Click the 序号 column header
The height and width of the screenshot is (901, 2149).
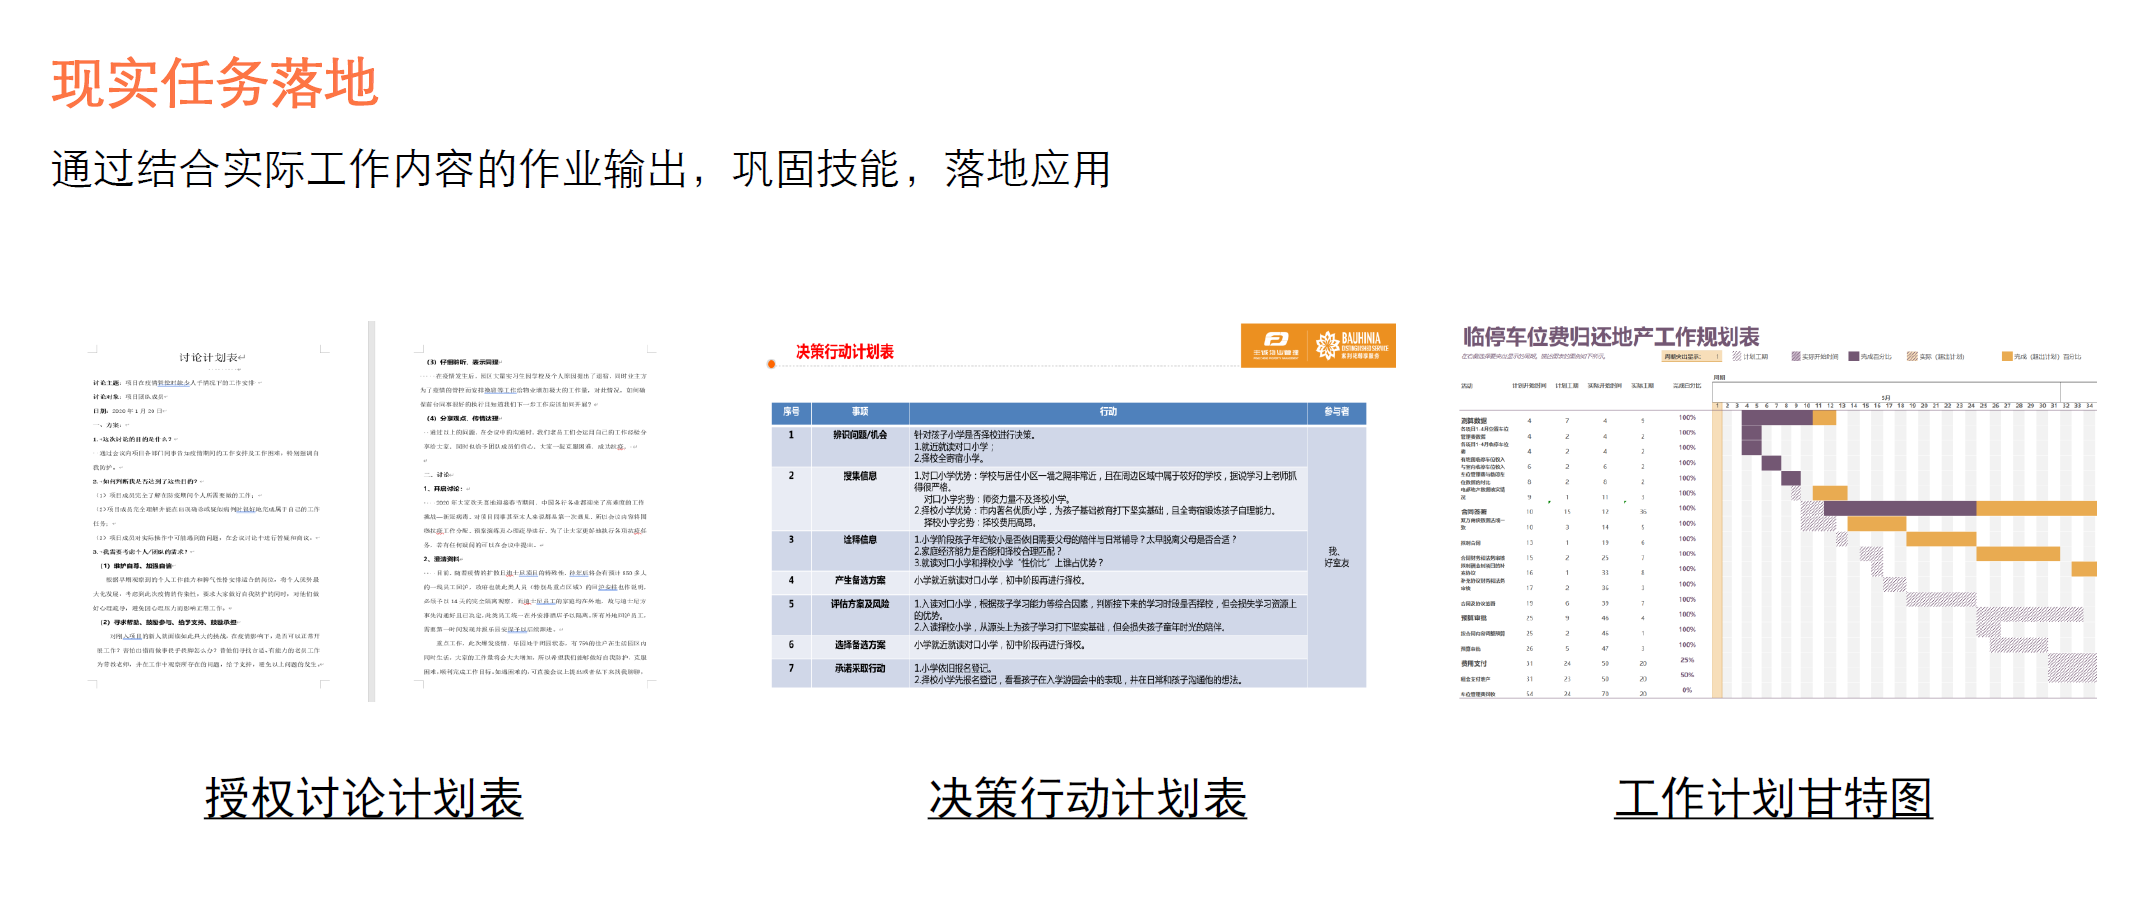coord(791,412)
